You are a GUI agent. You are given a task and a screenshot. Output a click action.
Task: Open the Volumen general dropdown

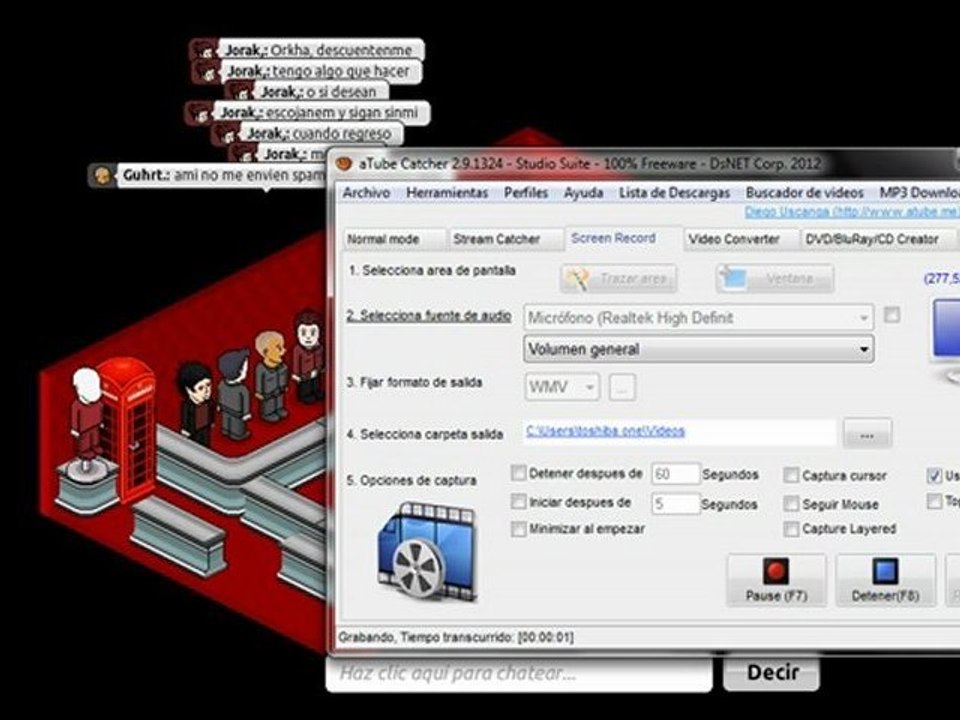699,350
